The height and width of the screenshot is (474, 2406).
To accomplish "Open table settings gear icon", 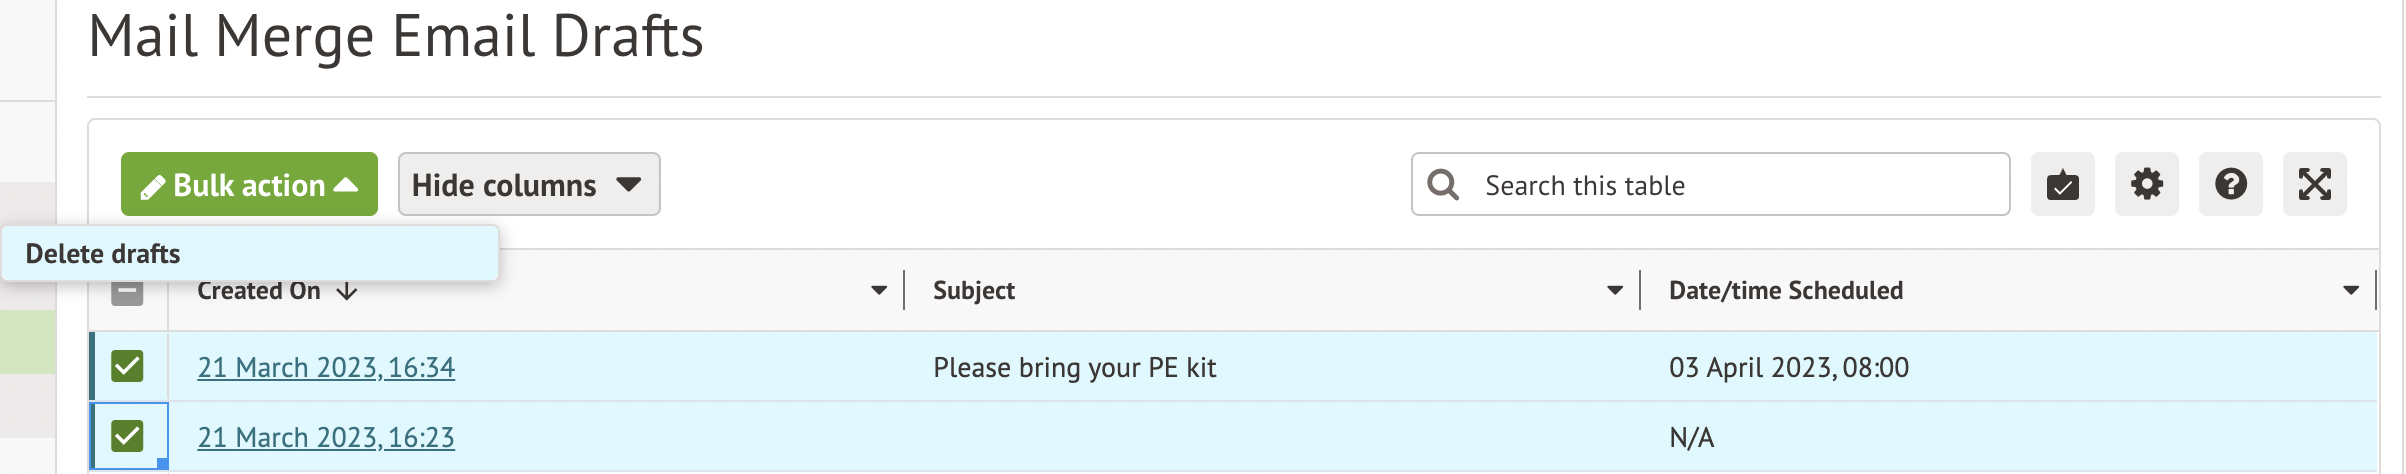I will [2146, 185].
